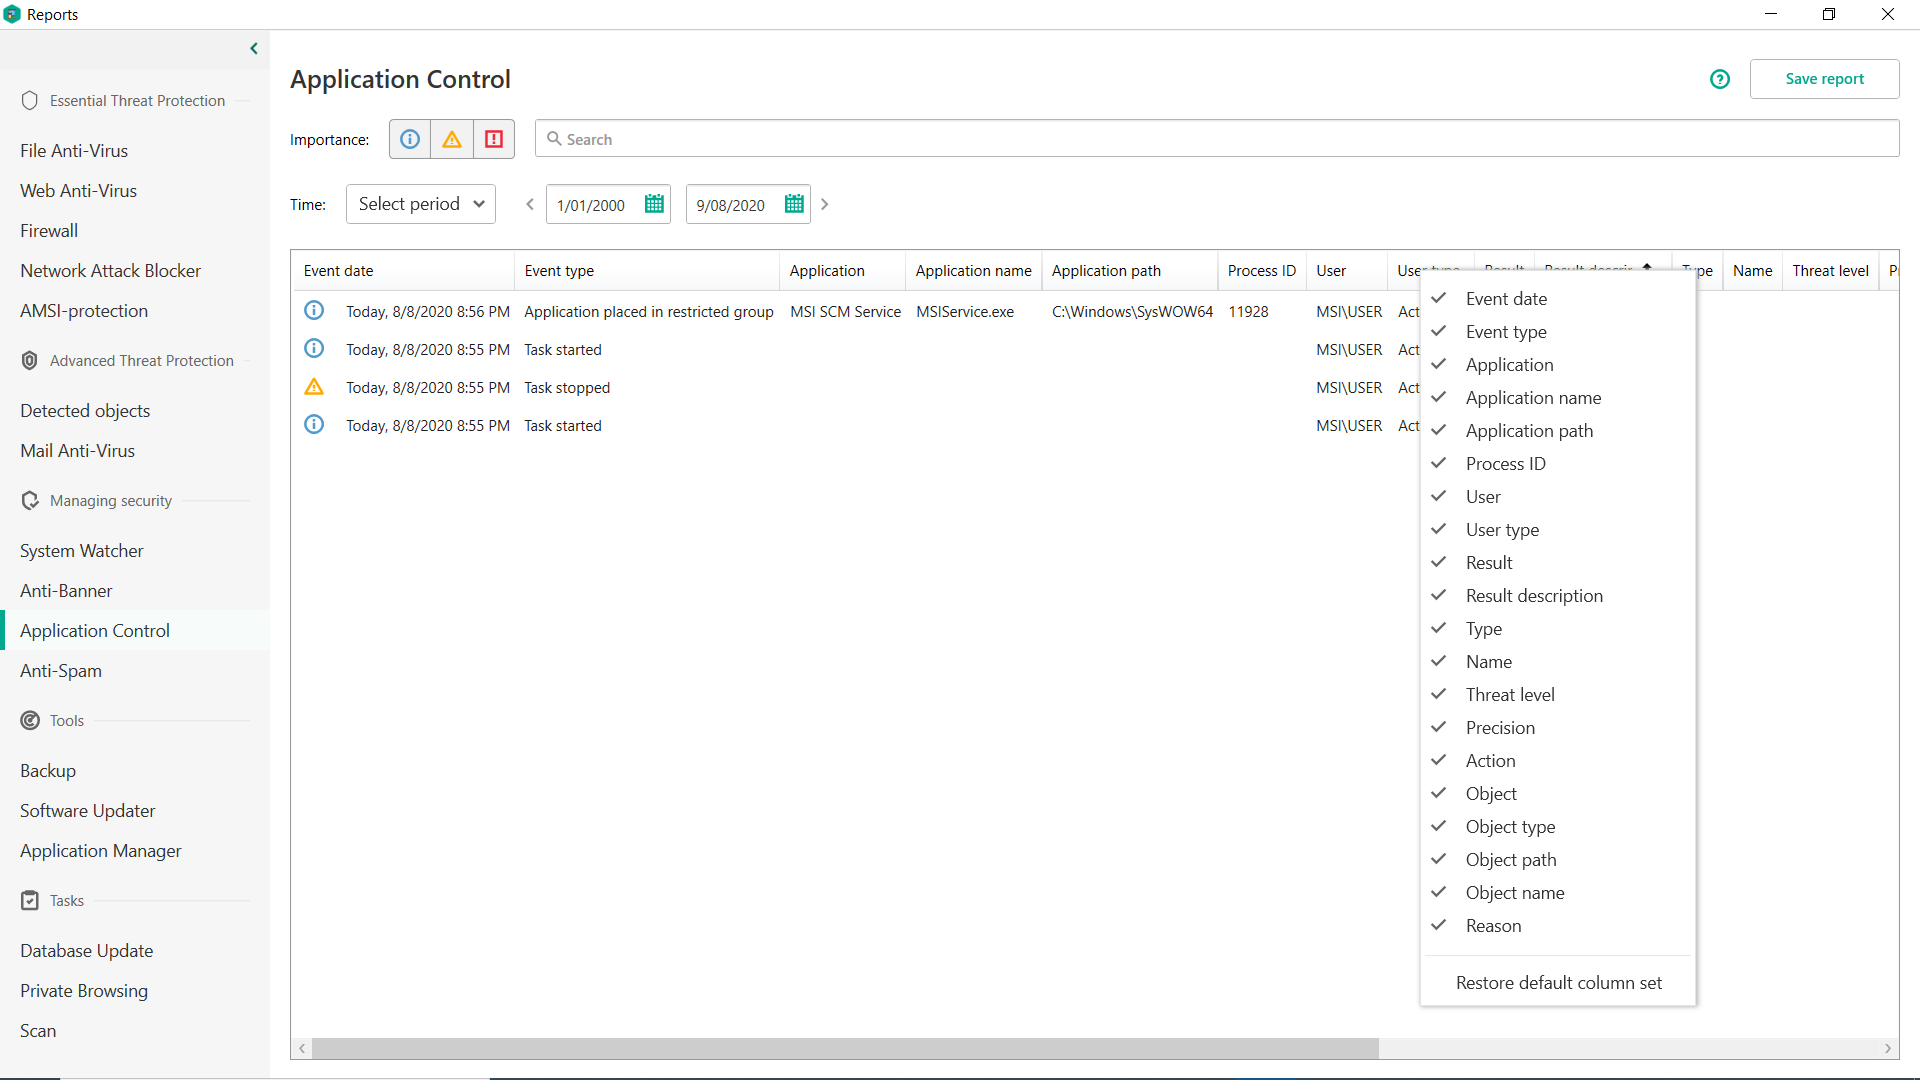Go to previous time period arrow
The width and height of the screenshot is (1920, 1080).
[530, 204]
